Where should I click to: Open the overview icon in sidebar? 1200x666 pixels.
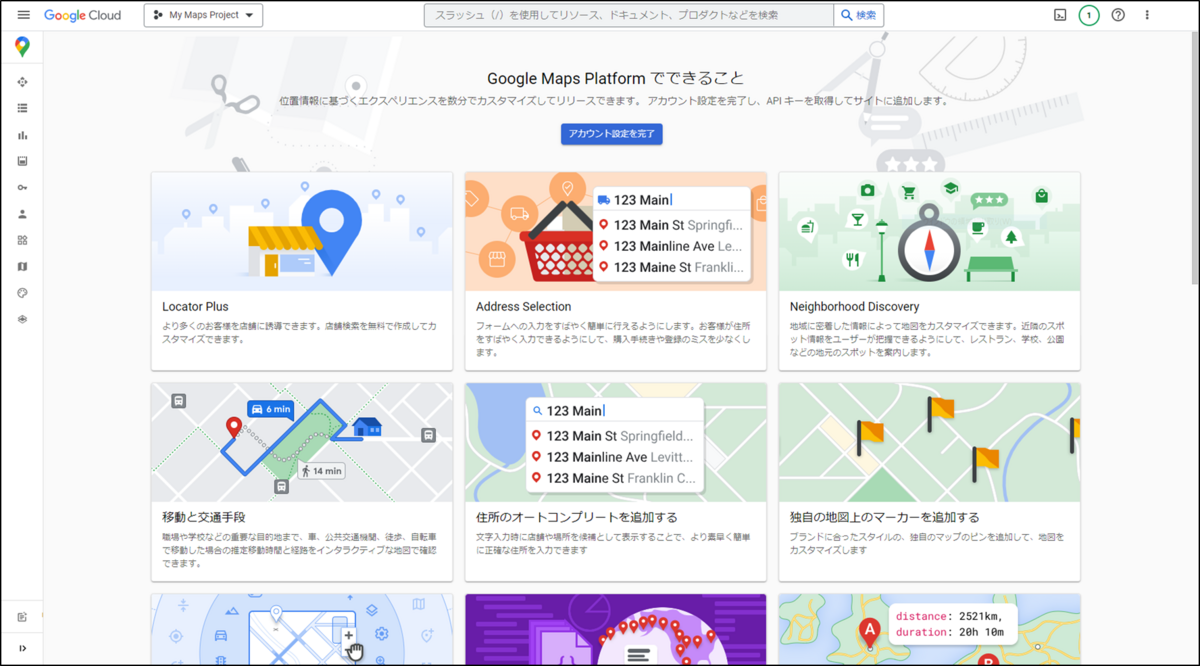[22, 82]
